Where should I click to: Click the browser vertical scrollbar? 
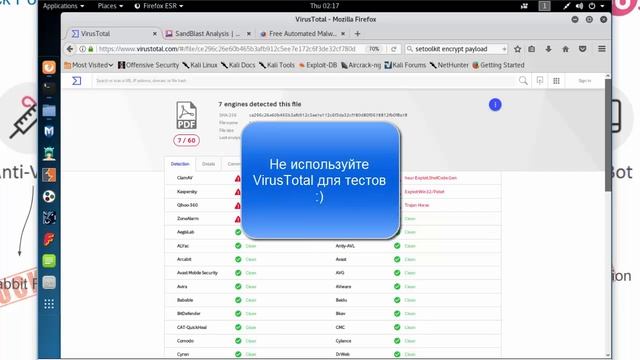click(x=608, y=135)
